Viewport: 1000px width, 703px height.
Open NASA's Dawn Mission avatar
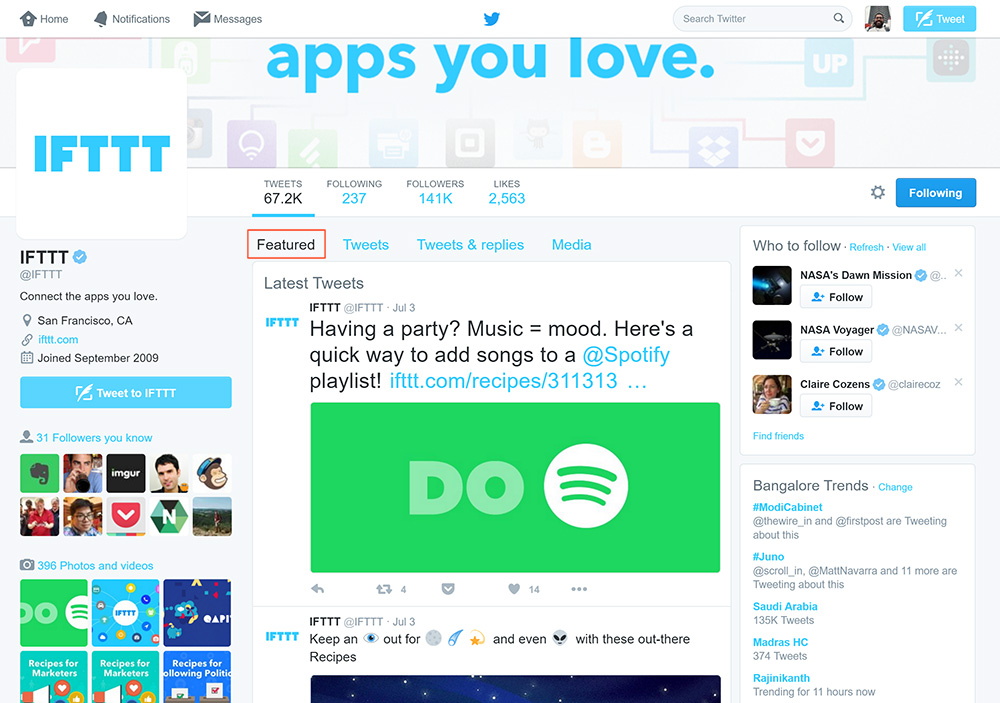pos(772,285)
